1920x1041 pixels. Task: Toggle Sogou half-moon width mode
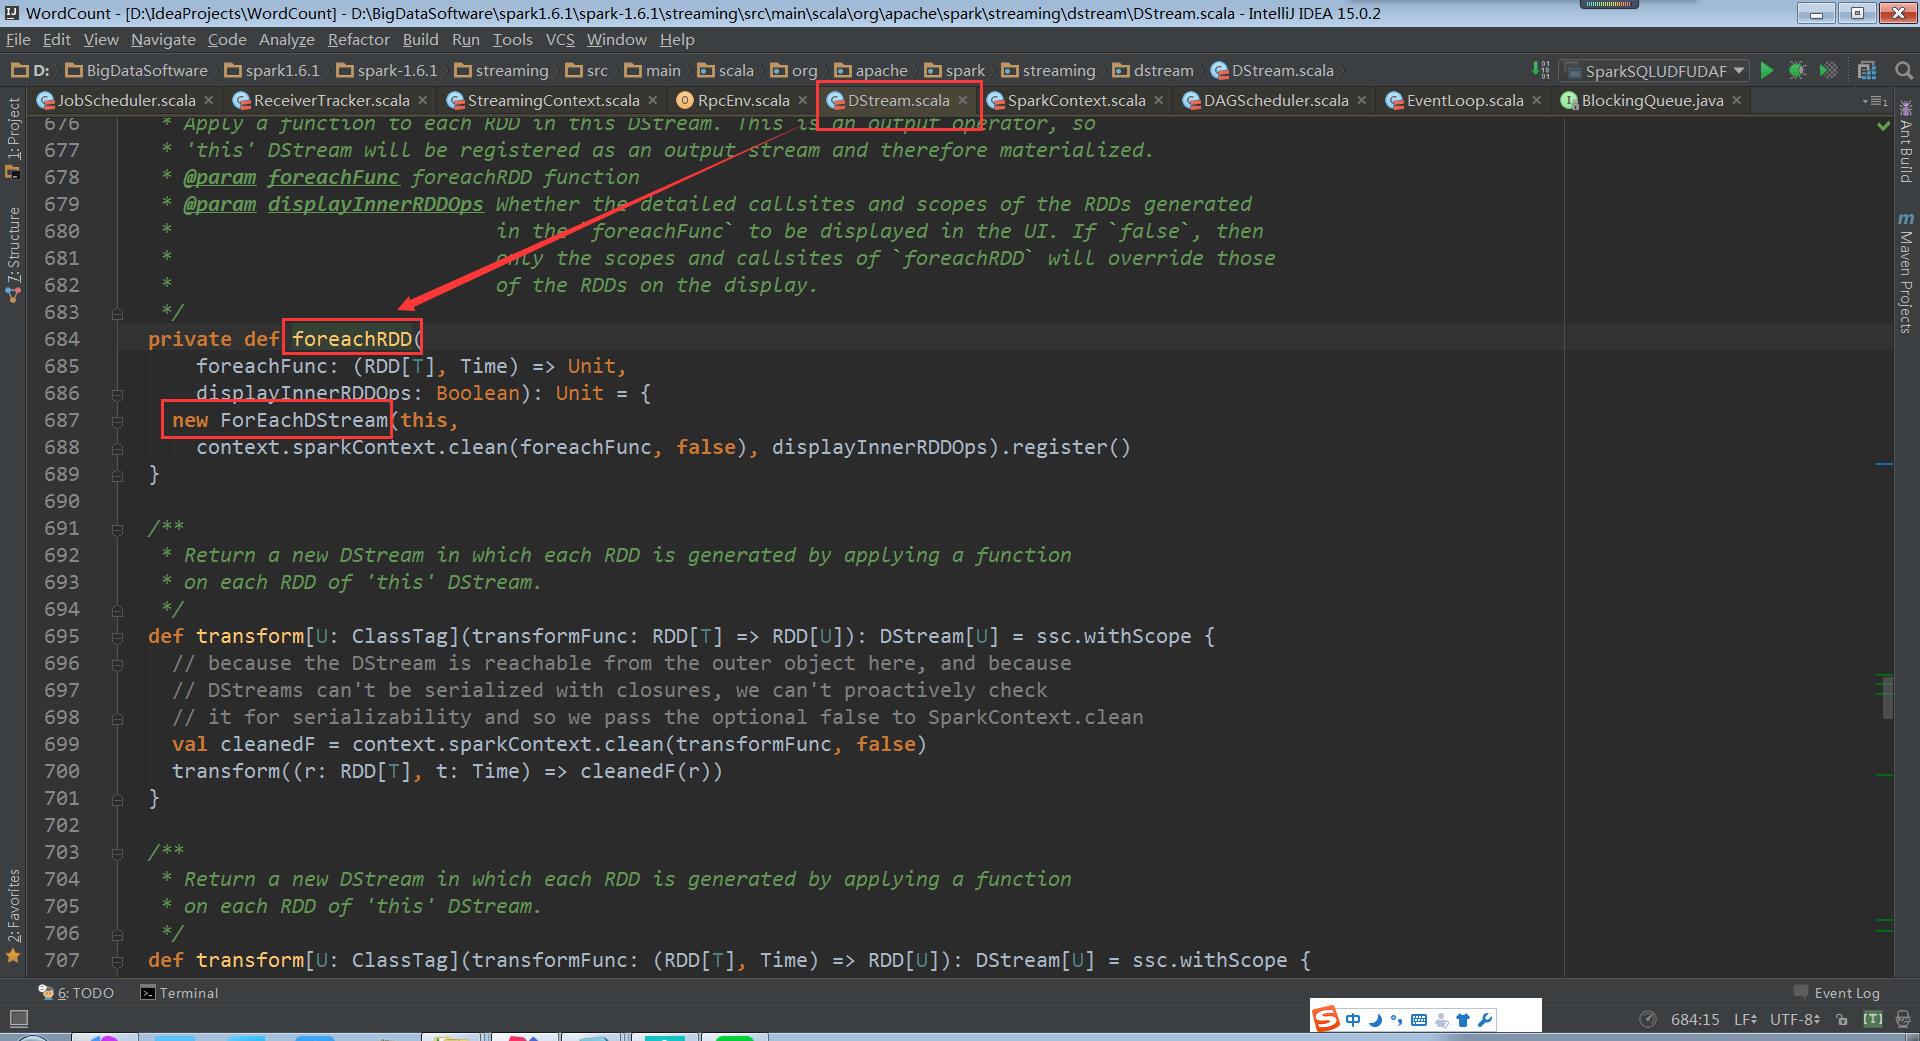point(1375,1020)
